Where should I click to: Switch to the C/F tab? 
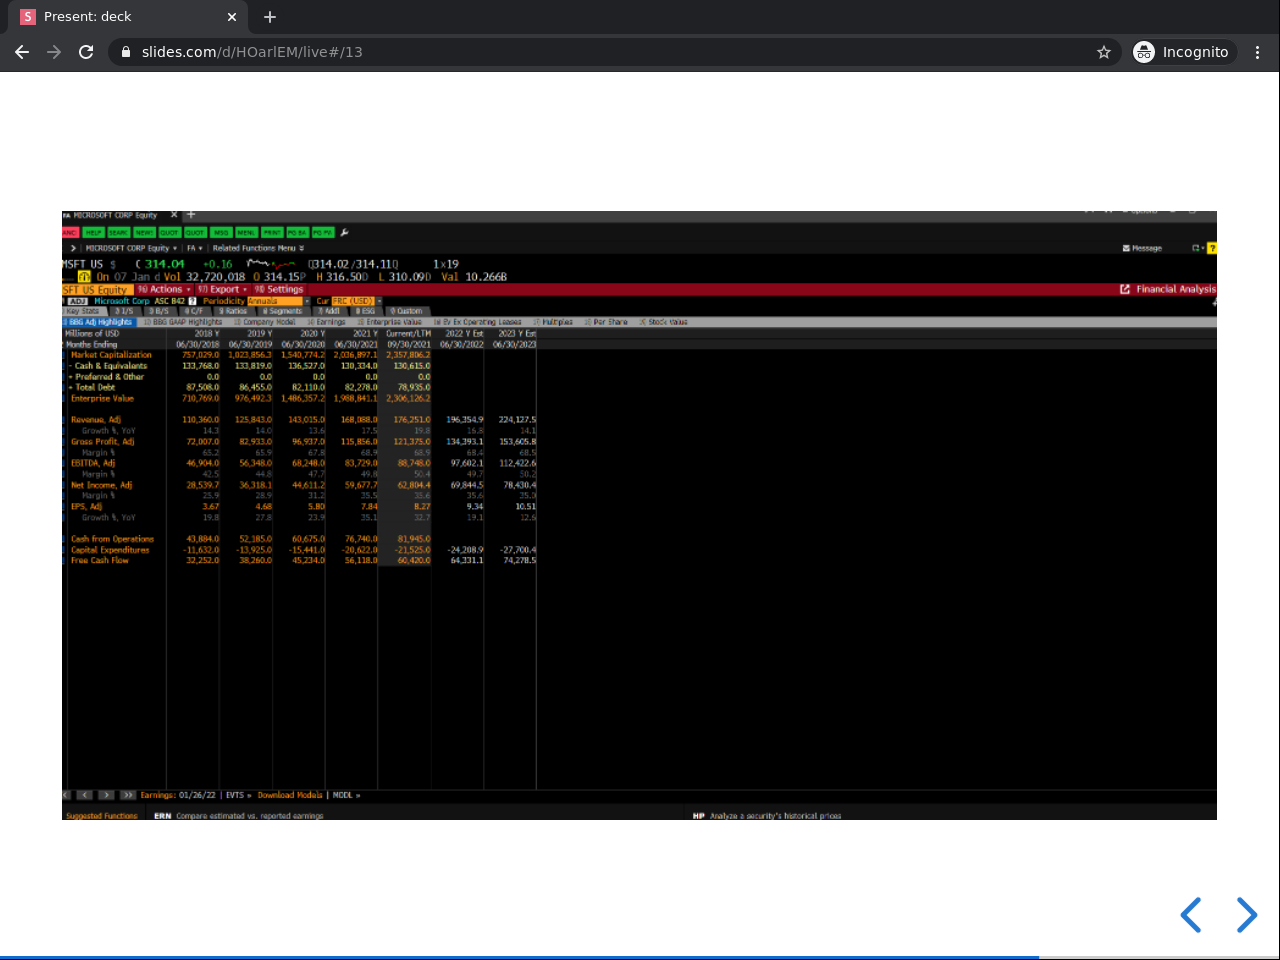coord(193,311)
